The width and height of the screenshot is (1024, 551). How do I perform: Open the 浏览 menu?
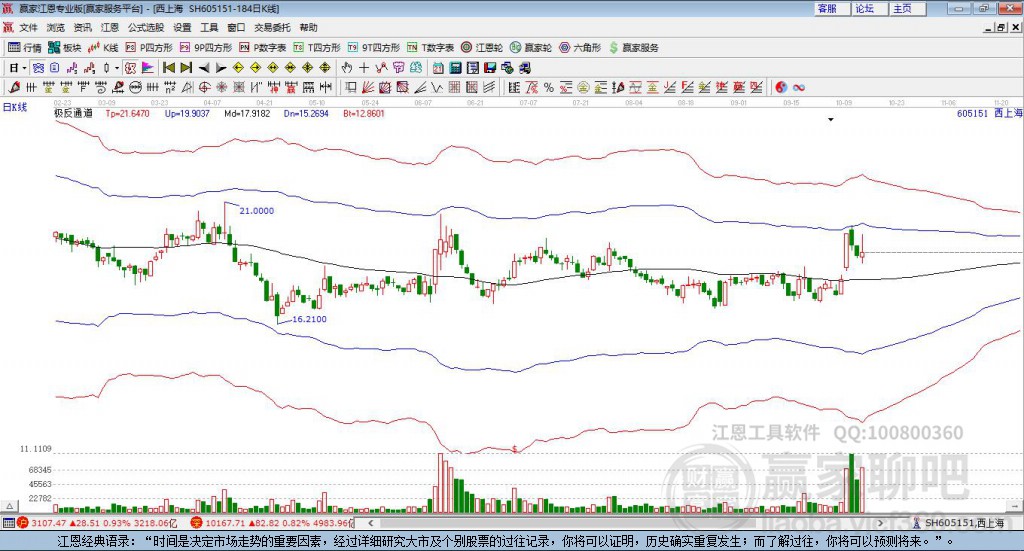click(x=56, y=27)
